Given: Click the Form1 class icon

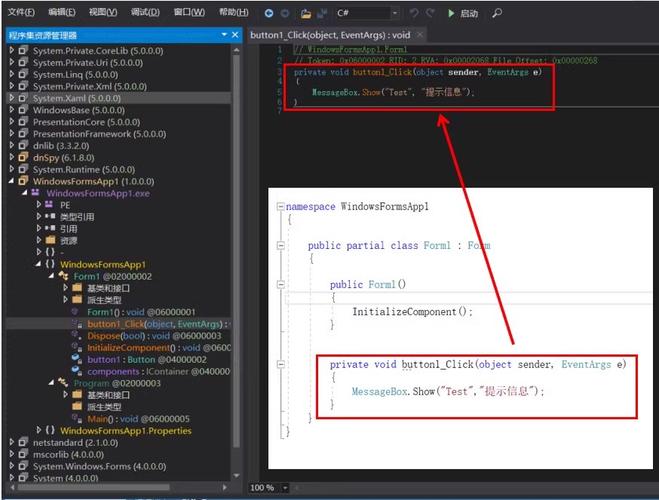Looking at the screenshot, I should pyautogui.click(x=63, y=276).
